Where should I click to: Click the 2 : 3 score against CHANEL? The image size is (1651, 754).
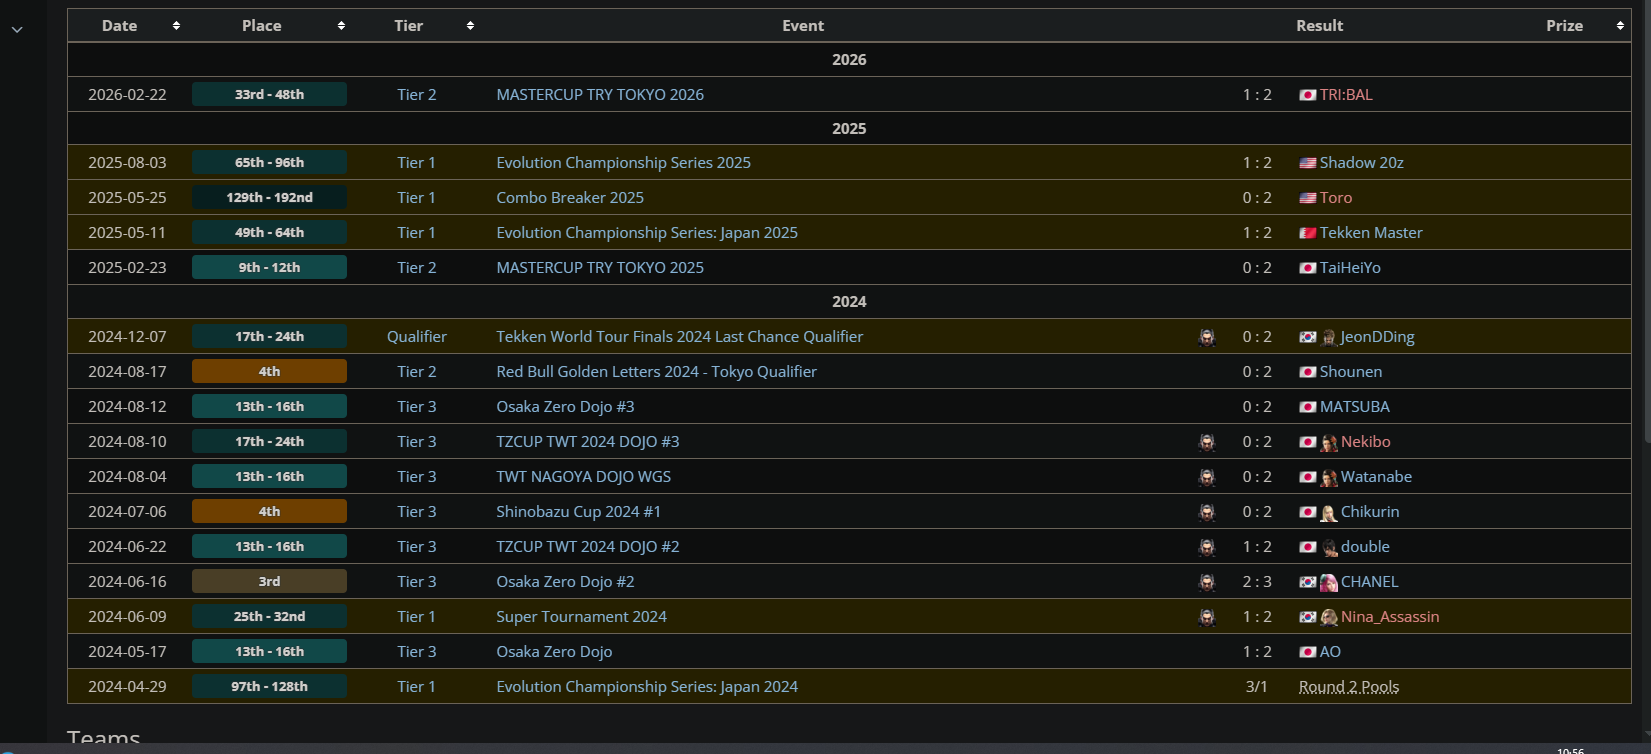1257,582
